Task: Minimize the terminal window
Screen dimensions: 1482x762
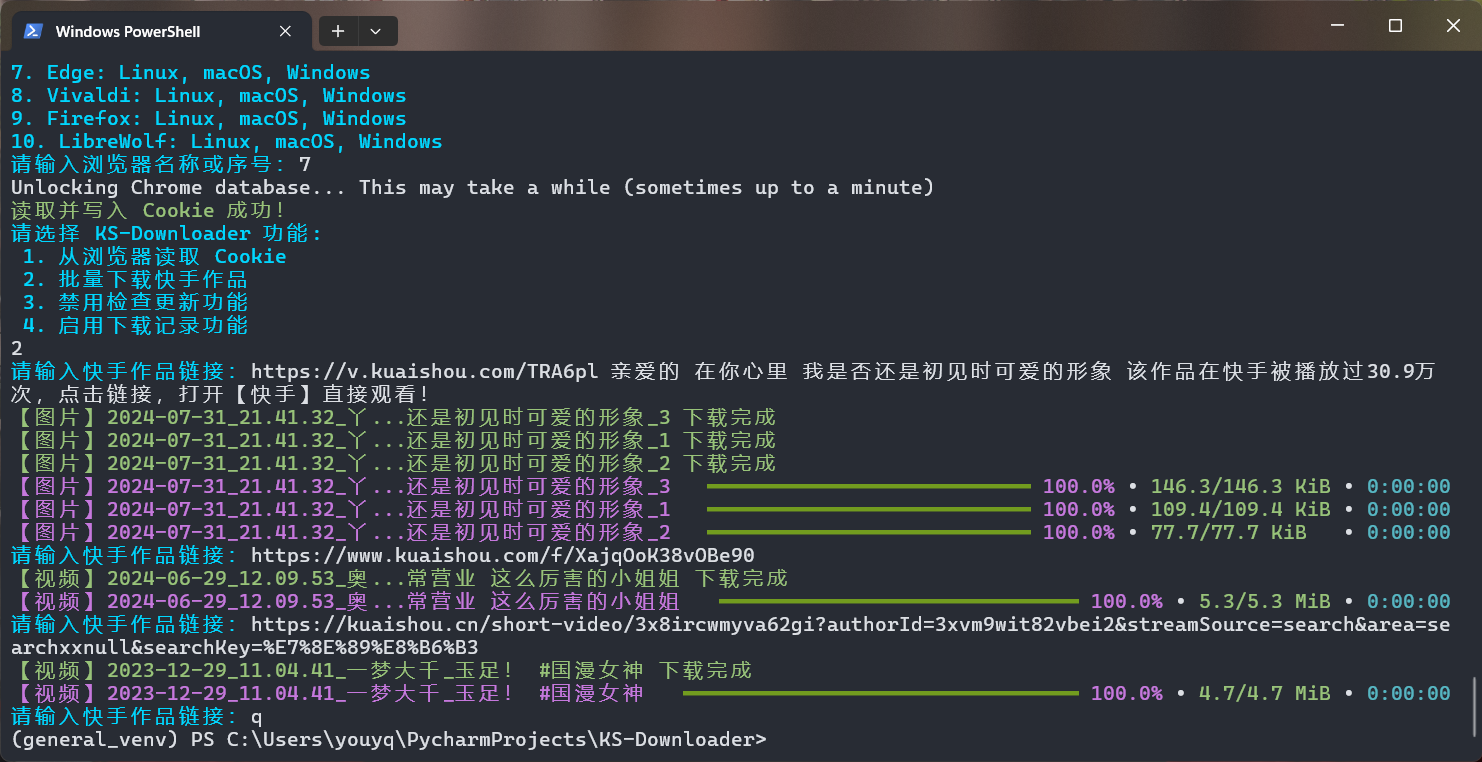Action: click(1337, 26)
